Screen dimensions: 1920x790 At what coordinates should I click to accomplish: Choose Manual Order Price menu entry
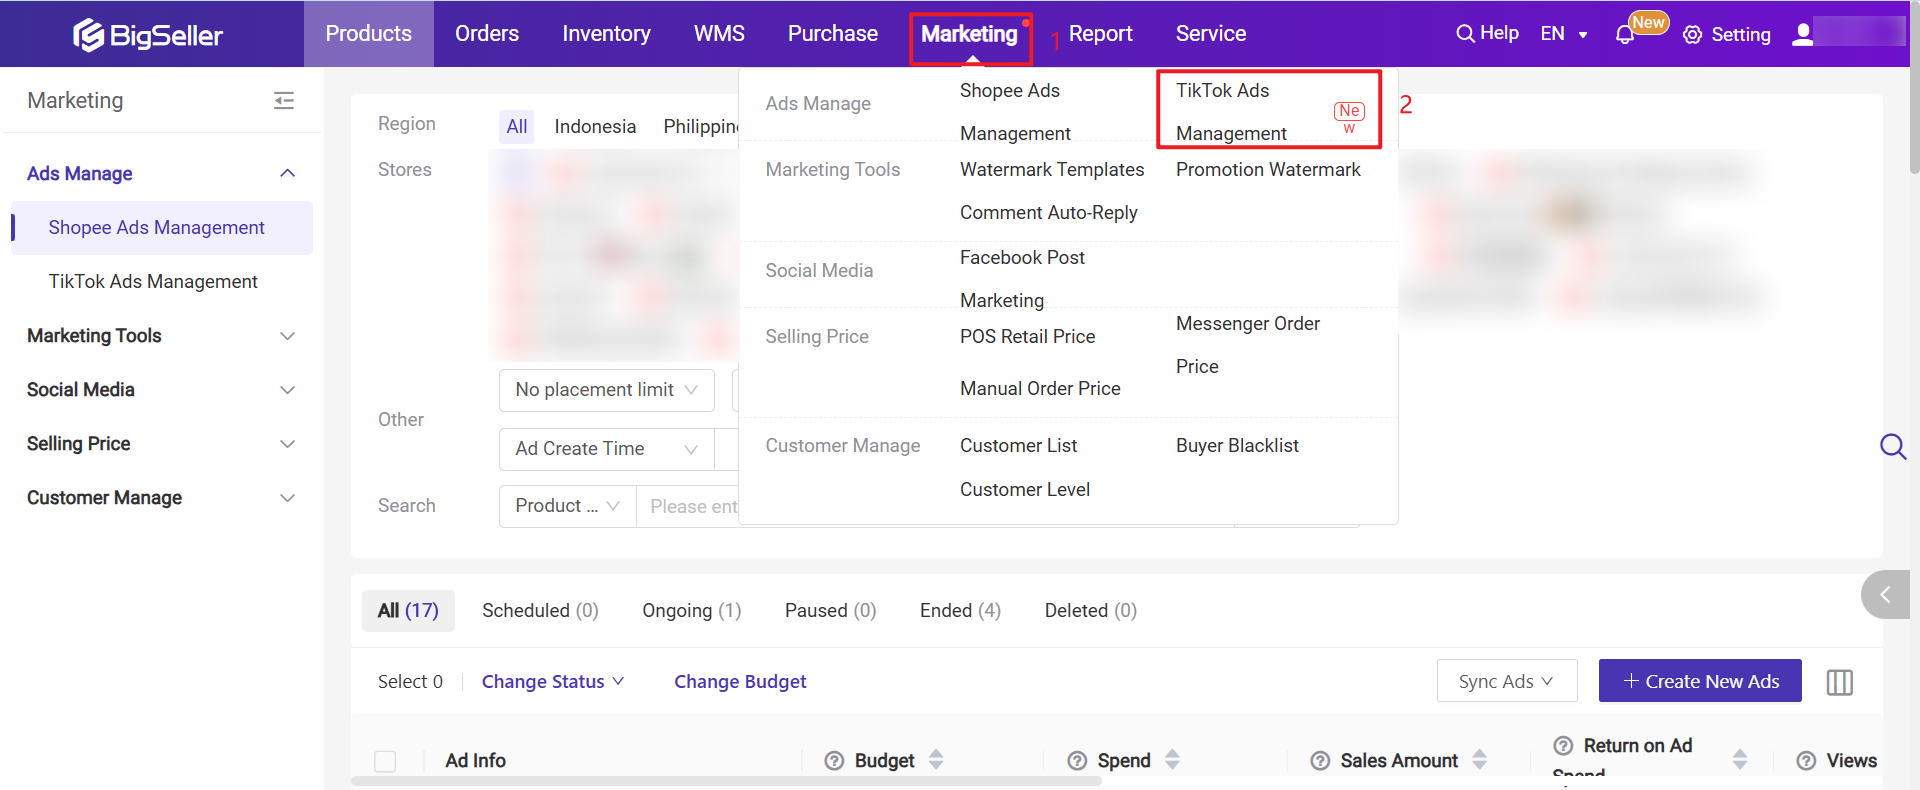[1040, 389]
